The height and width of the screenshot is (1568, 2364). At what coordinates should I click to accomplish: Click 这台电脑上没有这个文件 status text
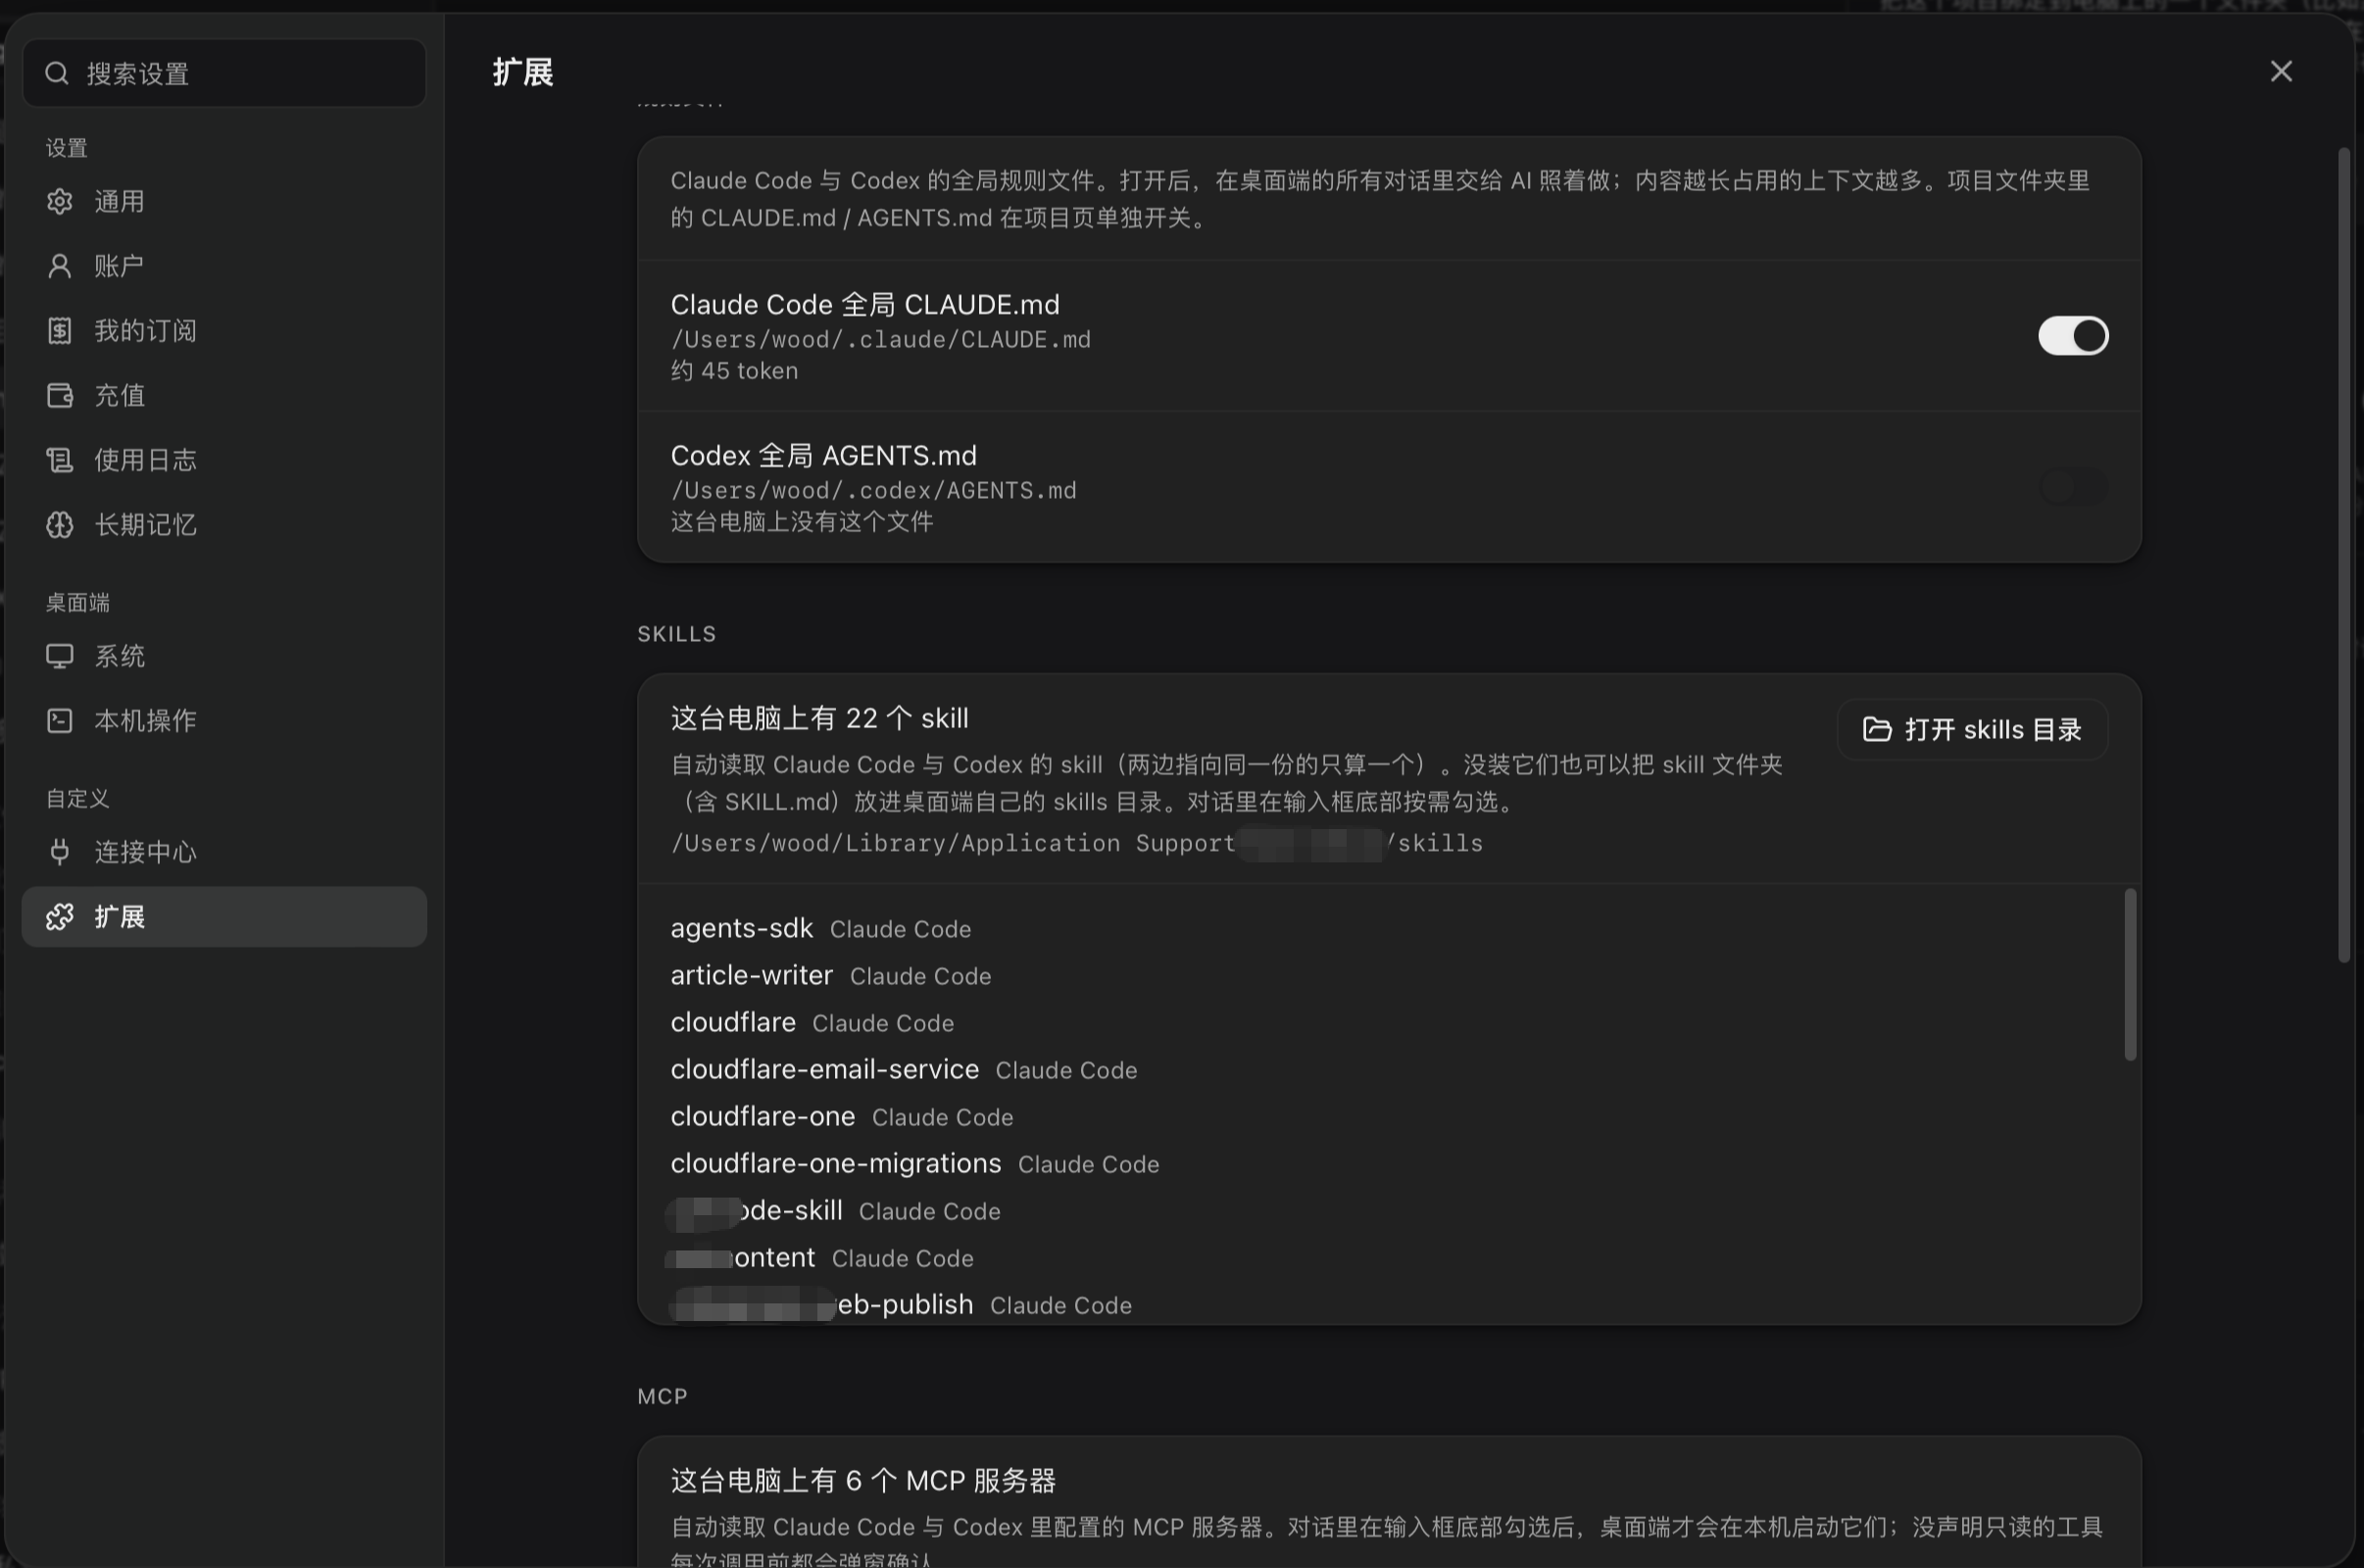click(802, 522)
